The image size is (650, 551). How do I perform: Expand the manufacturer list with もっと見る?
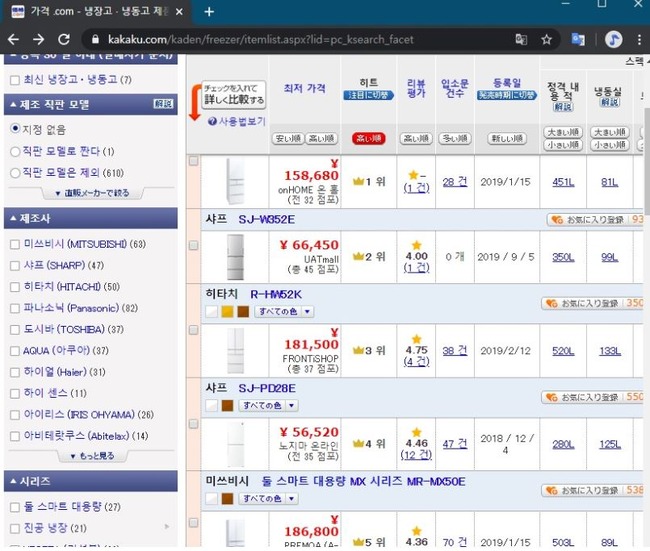pyautogui.click(x=92, y=456)
